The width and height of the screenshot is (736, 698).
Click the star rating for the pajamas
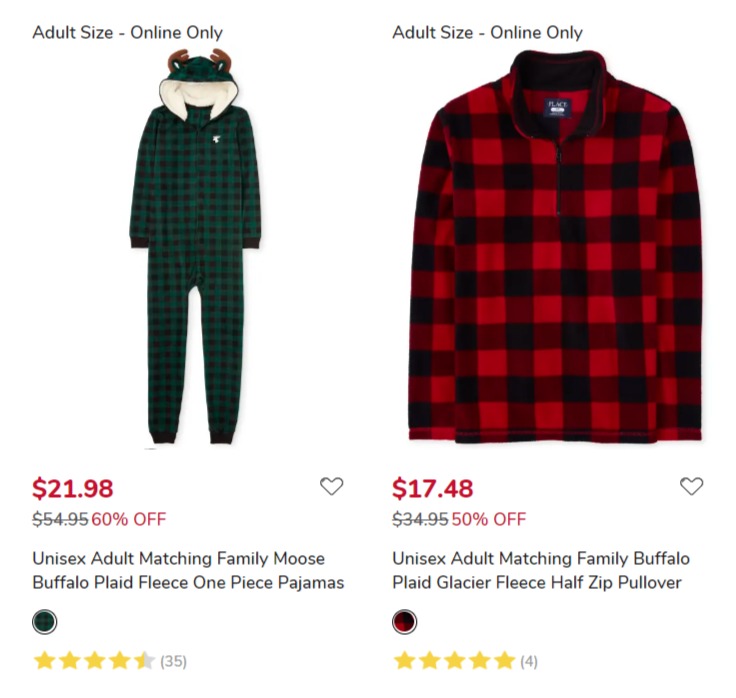click(94, 661)
